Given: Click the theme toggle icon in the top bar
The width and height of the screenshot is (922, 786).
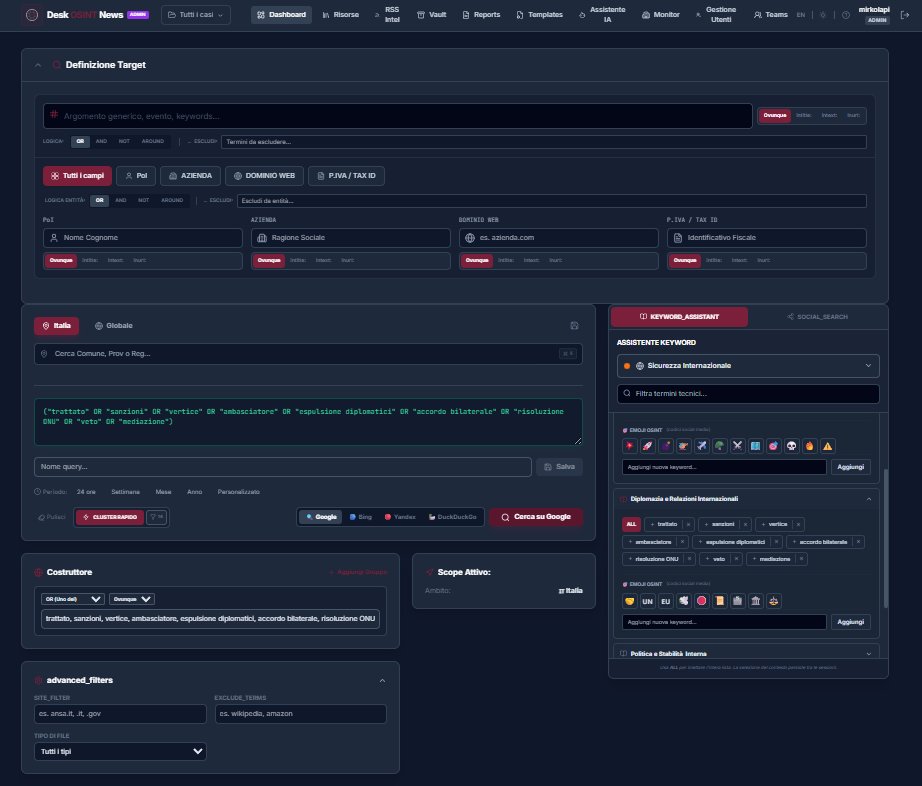Looking at the screenshot, I should [823, 15].
